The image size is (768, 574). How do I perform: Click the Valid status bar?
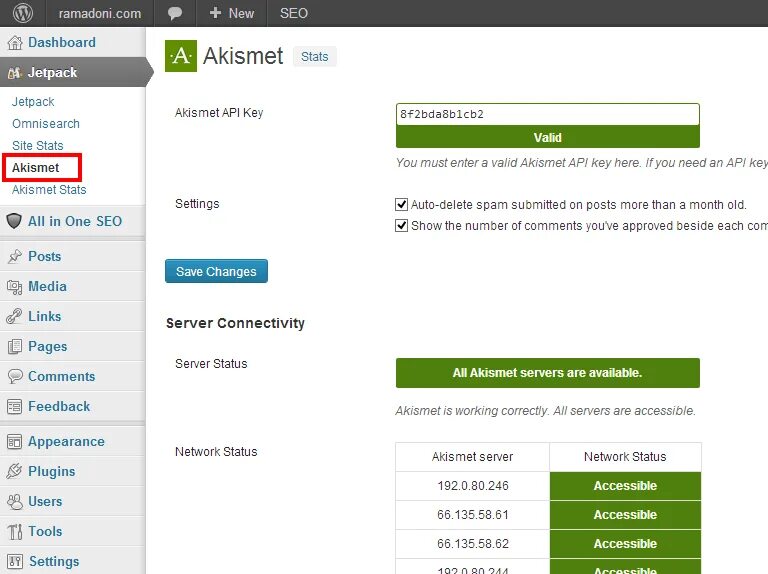548,137
